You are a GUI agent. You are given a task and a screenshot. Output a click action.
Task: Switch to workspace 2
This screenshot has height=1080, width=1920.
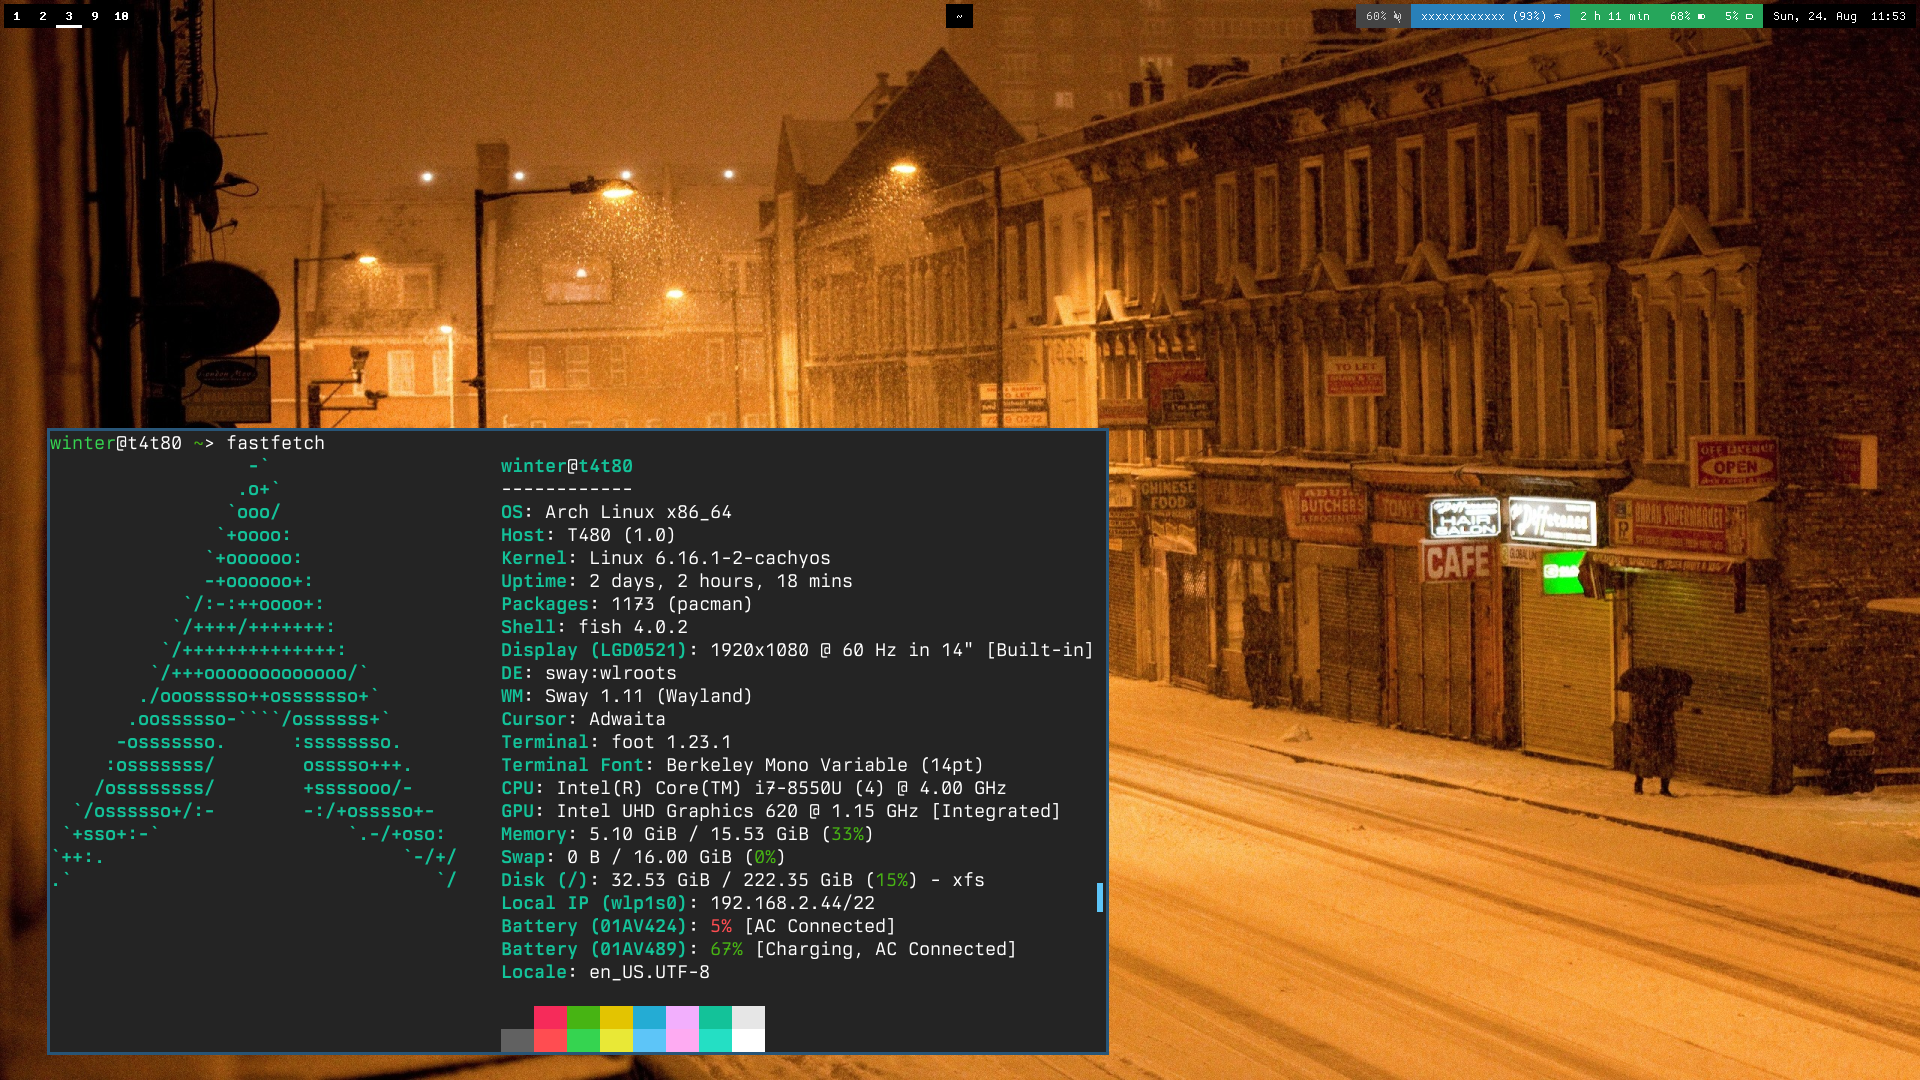(x=43, y=16)
